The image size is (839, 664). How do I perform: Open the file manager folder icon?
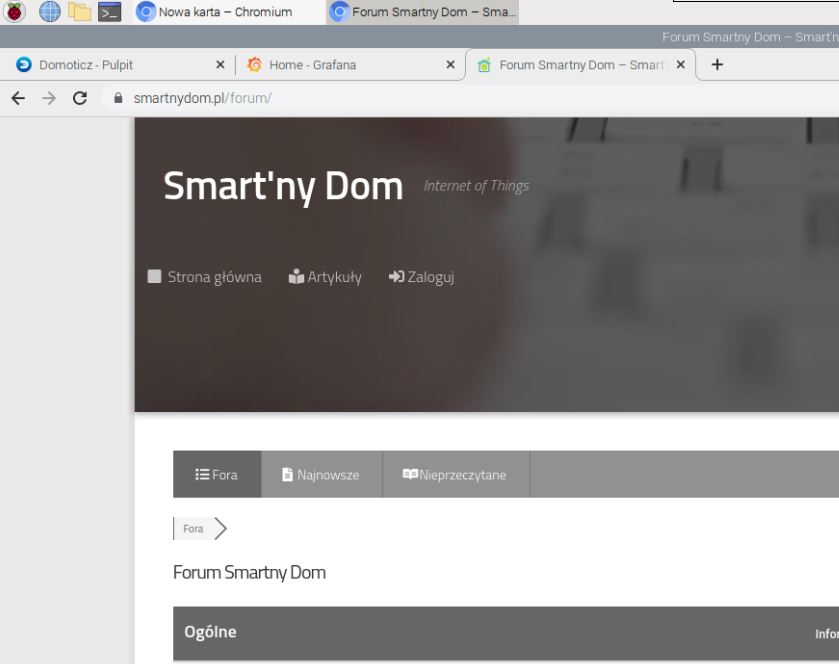79,12
